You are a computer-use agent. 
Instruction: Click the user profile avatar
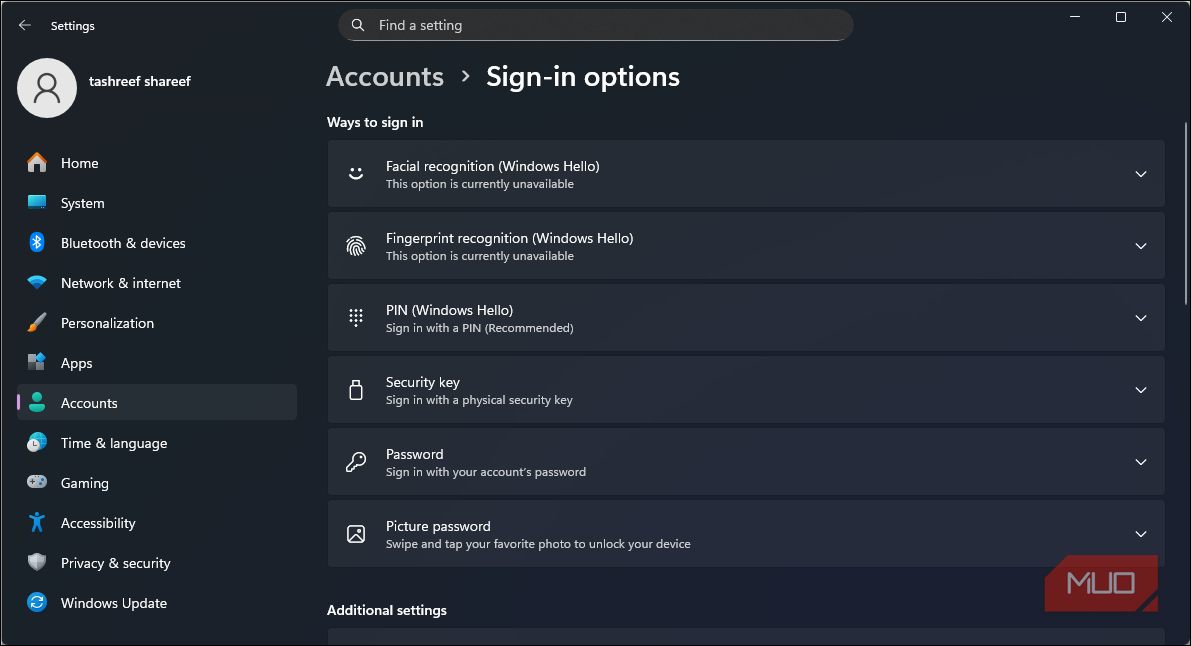pos(47,88)
